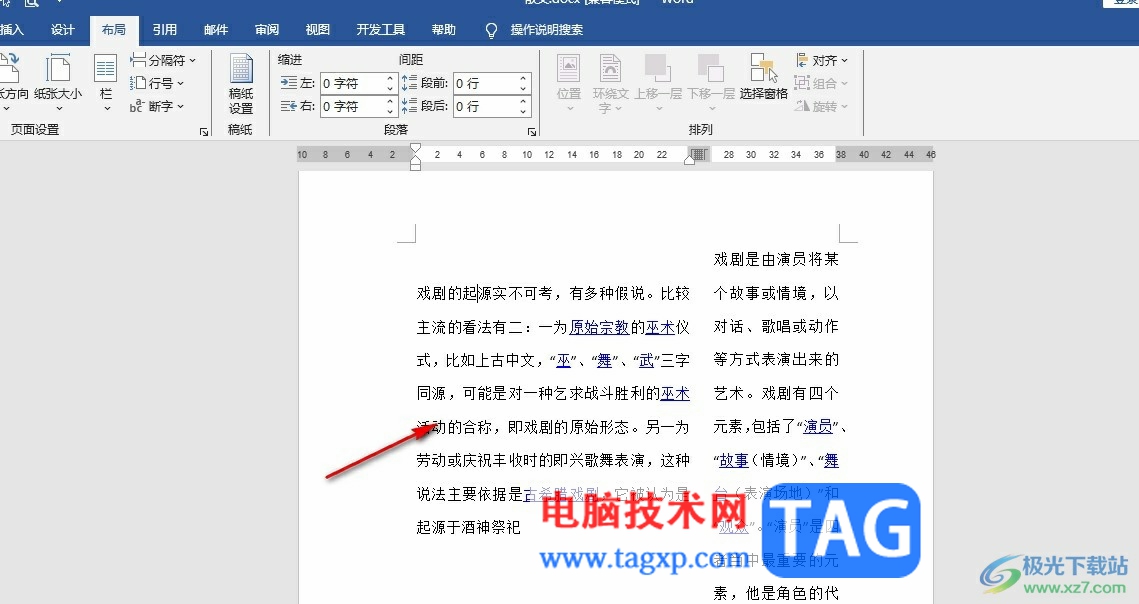The width and height of the screenshot is (1139, 604).
Task: Open 段落 paragraph dialog launcher
Action: (x=532, y=132)
